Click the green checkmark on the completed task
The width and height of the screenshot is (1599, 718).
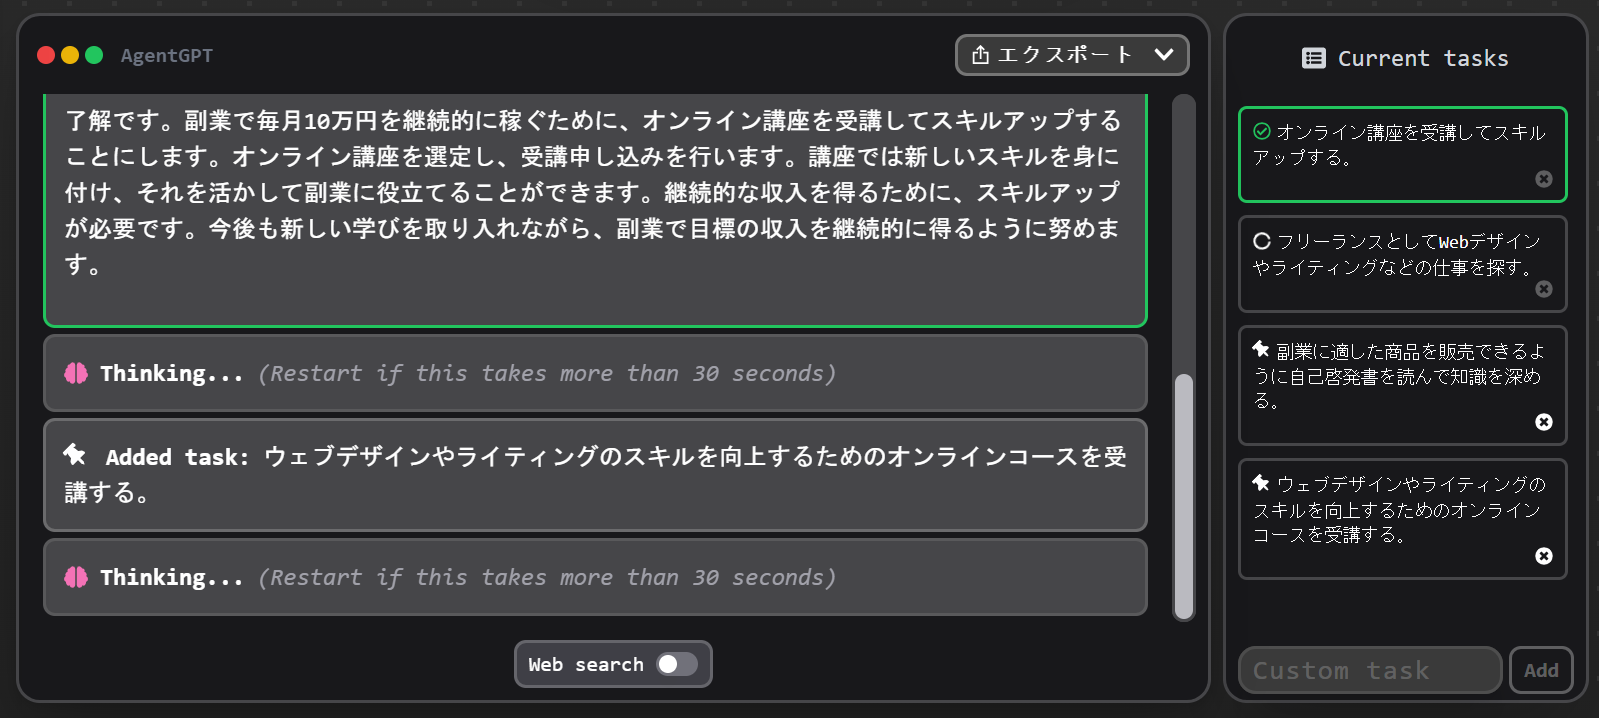[x=1262, y=131]
